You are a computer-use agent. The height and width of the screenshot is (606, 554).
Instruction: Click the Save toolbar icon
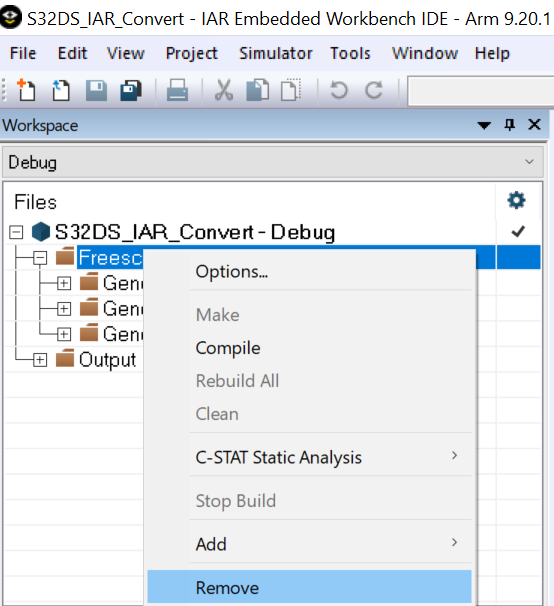96,90
